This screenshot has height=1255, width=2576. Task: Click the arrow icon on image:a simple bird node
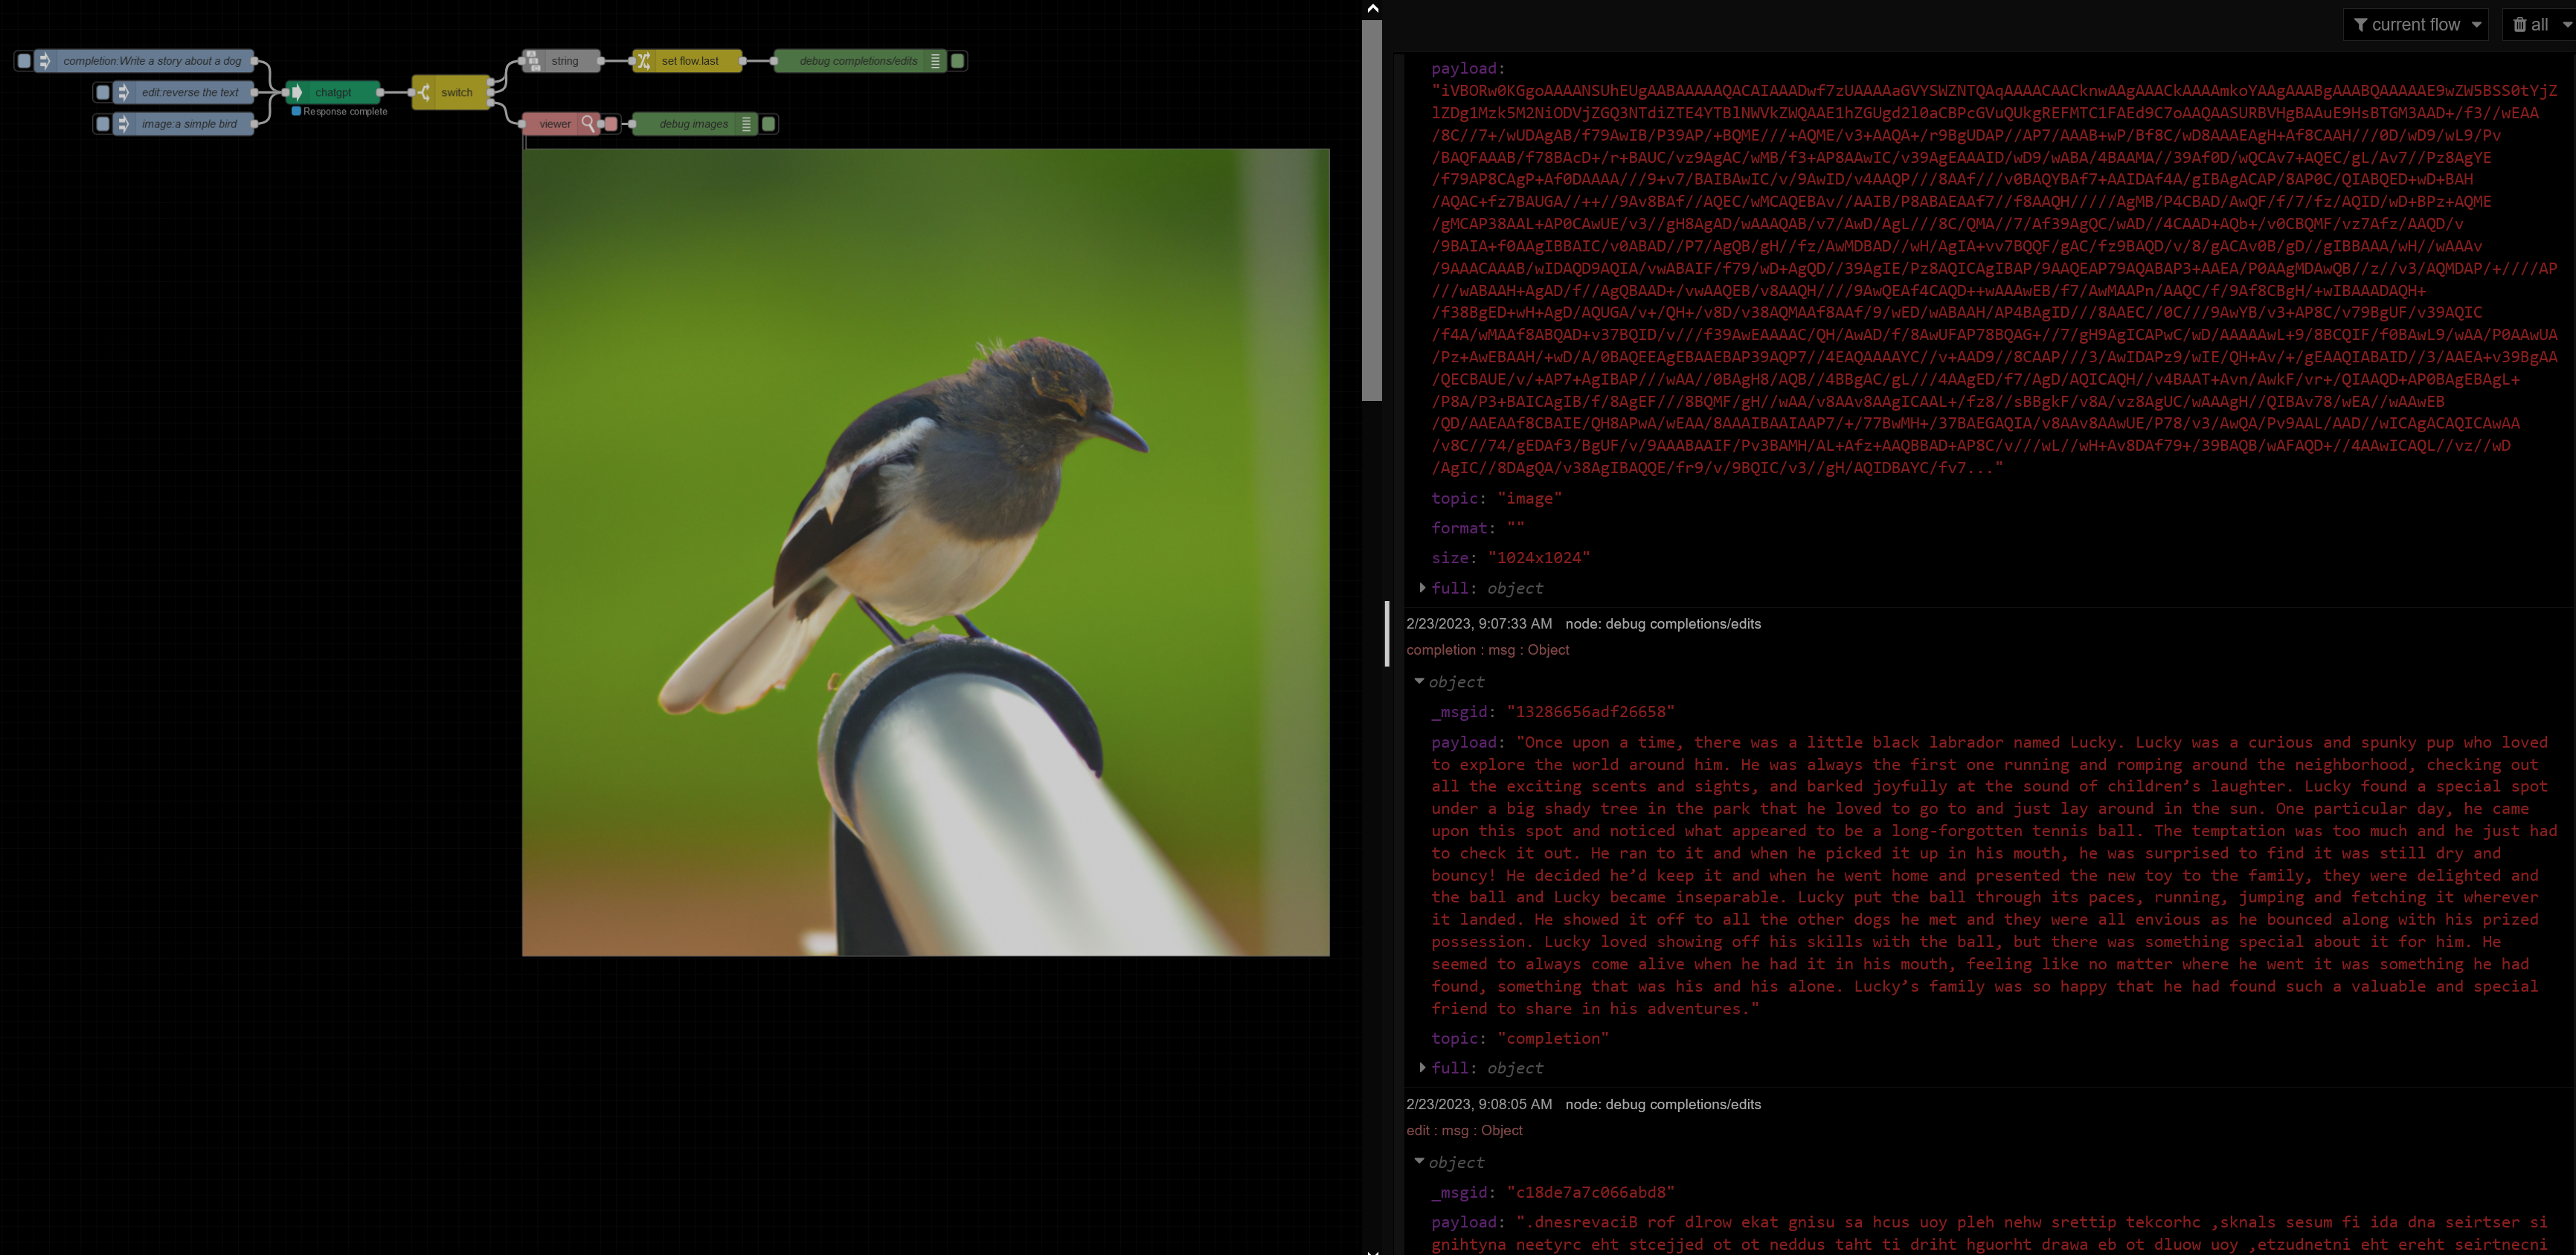pos(123,124)
